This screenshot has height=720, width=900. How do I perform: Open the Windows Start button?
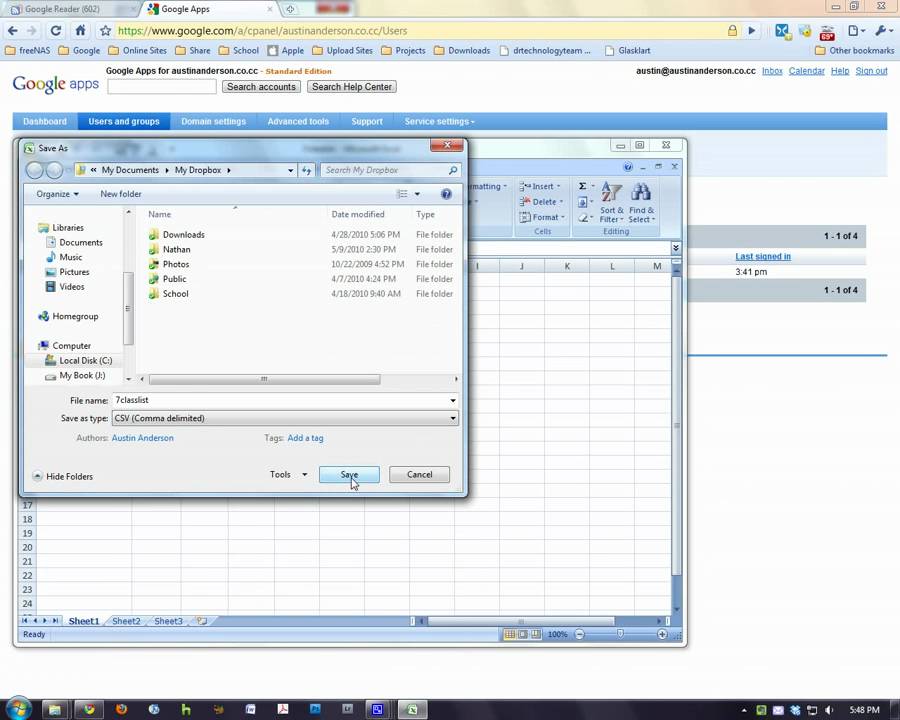pyautogui.click(x=18, y=709)
